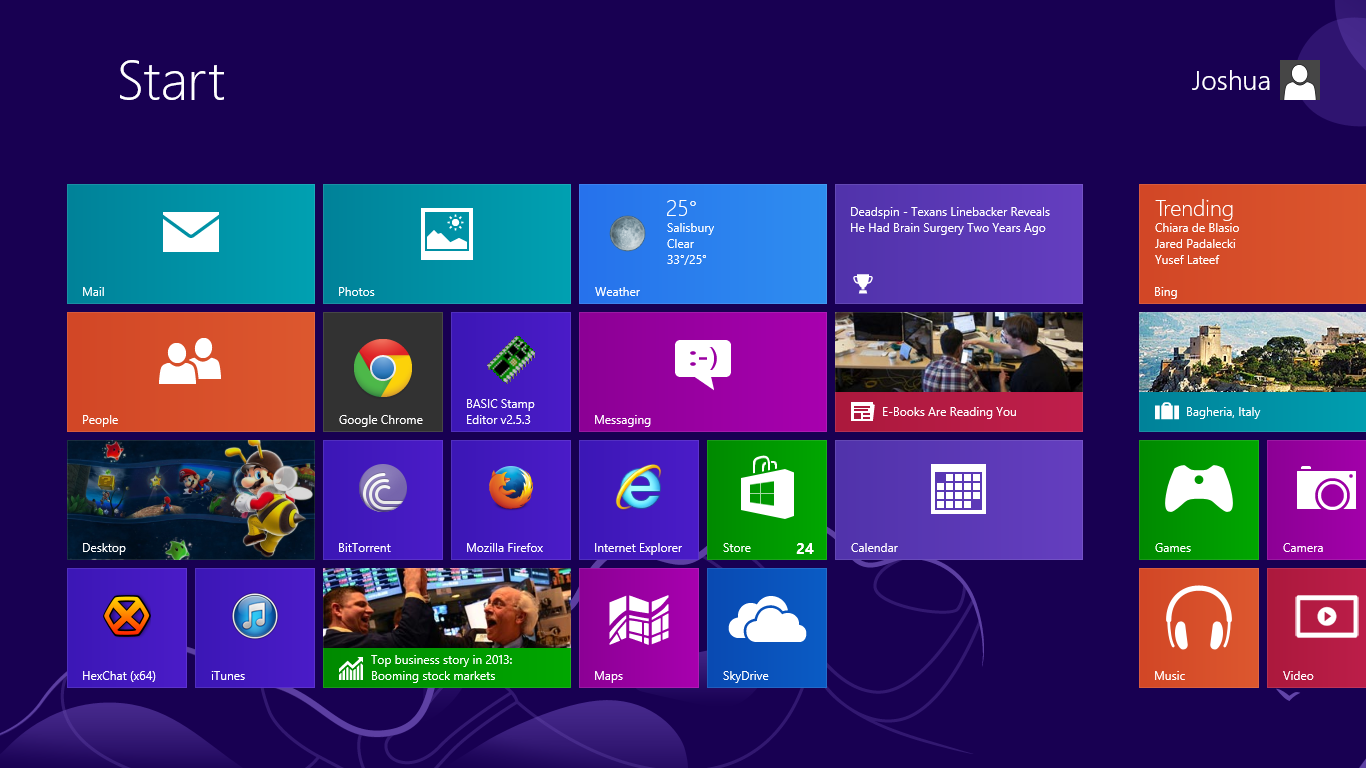
Task: Open the E-Books Are Reading You news tile
Action: click(958, 371)
